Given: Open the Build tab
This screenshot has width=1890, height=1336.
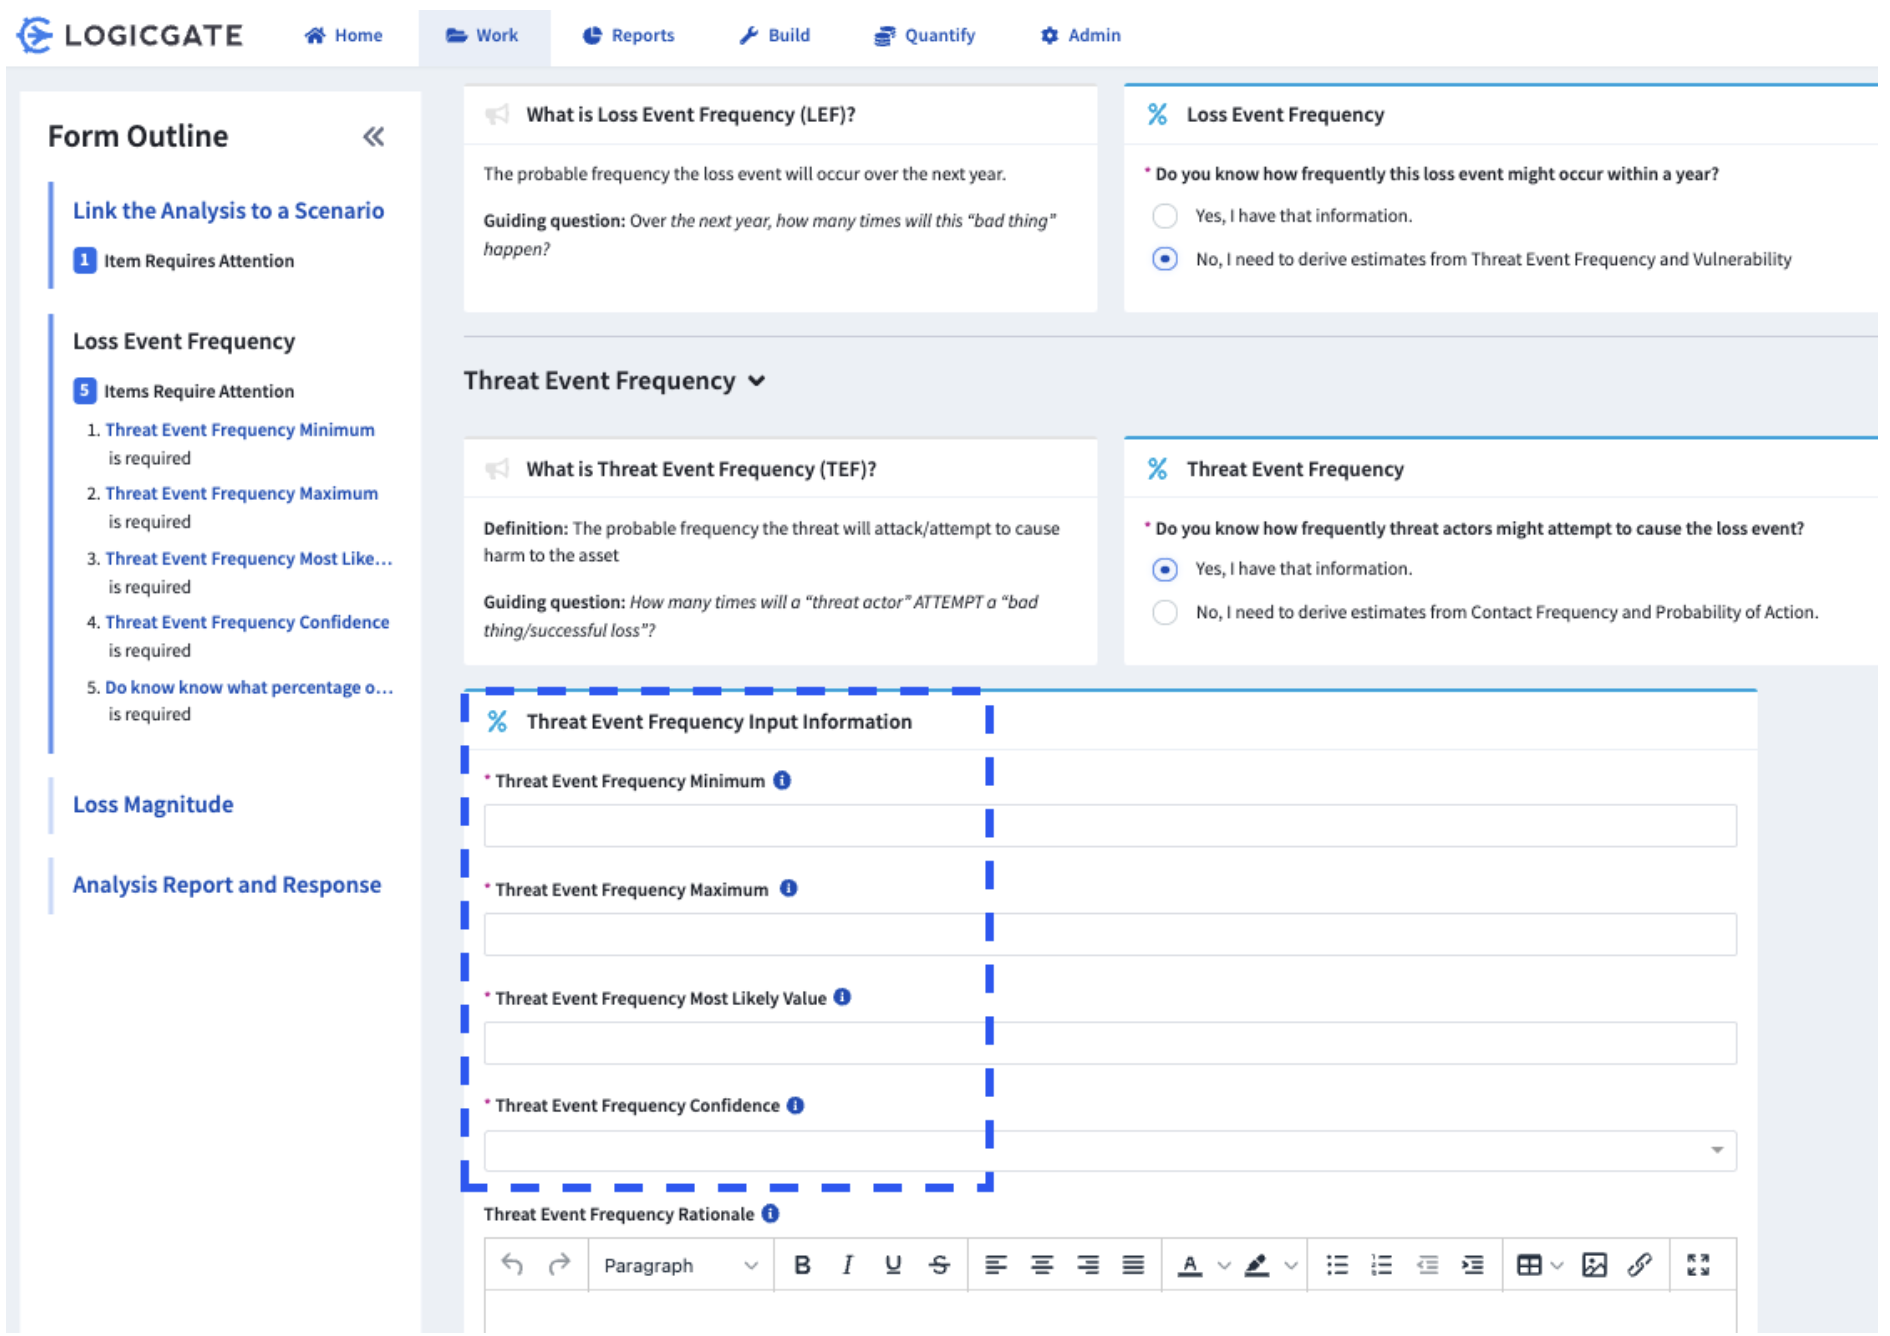Looking at the screenshot, I should [774, 35].
